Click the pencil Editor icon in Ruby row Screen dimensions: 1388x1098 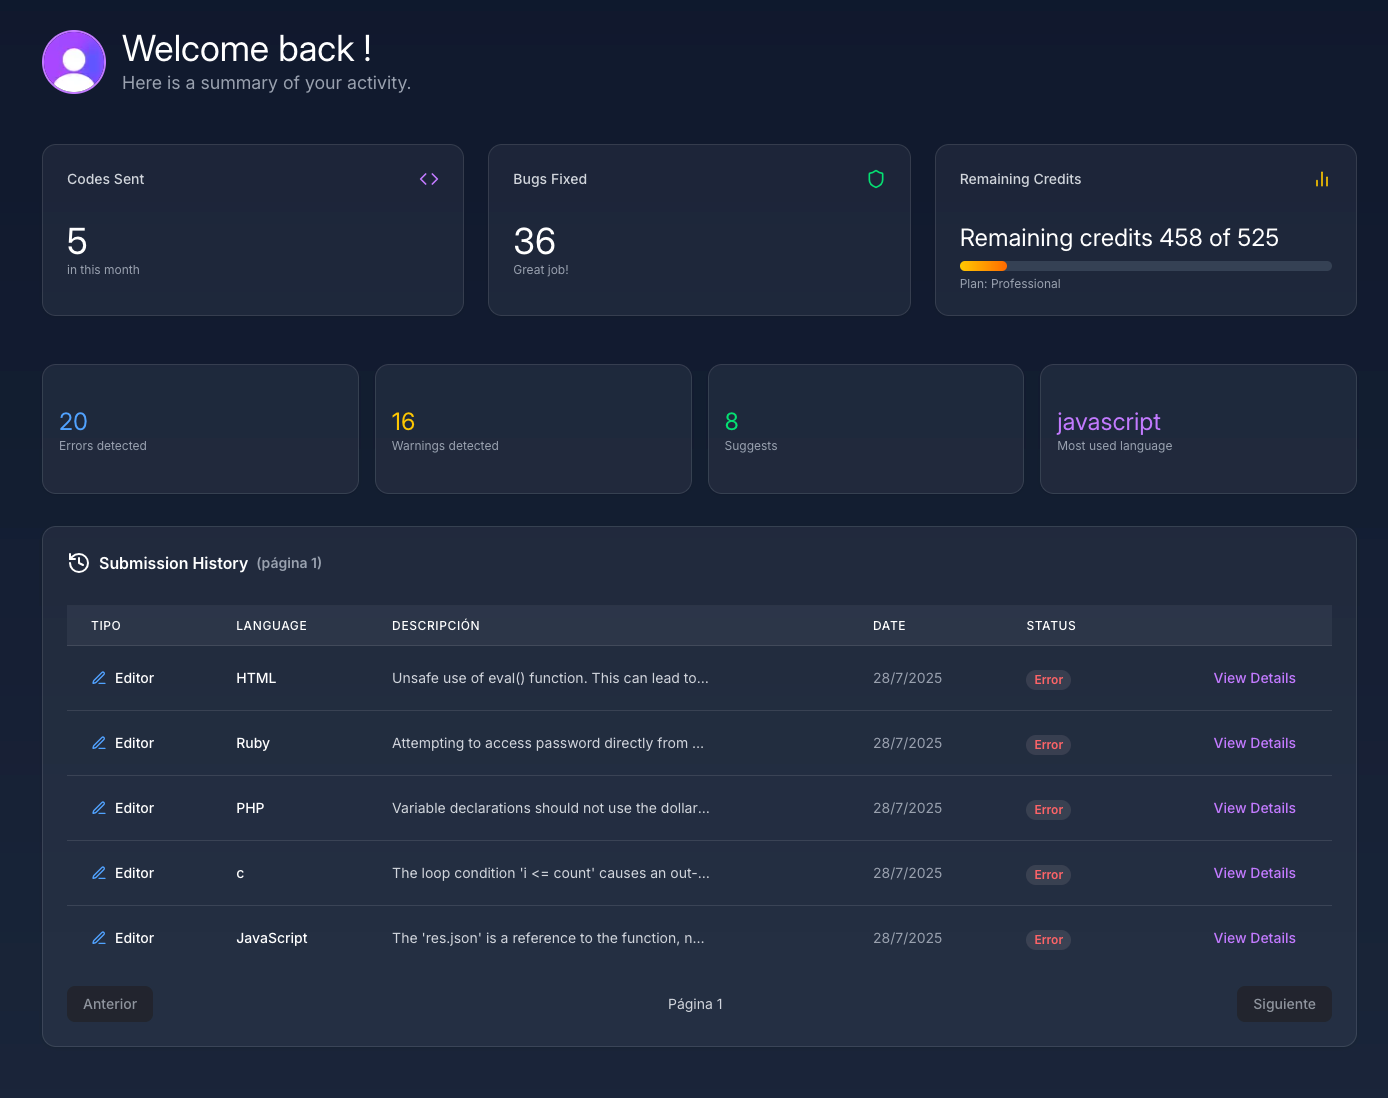coord(99,743)
